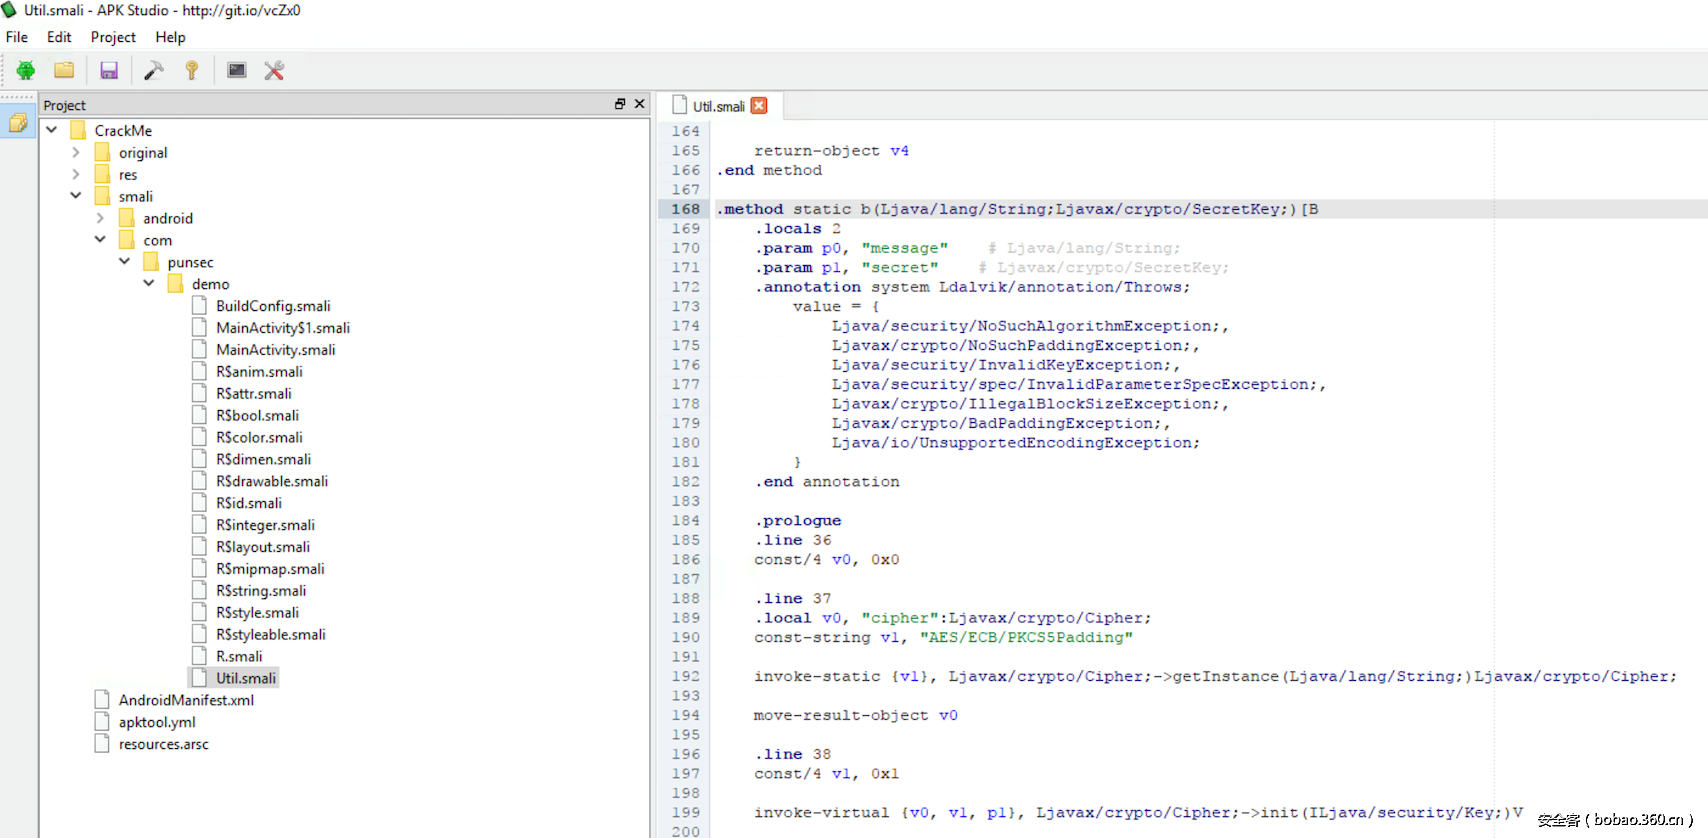Open the Edit menu
This screenshot has height=838, width=1708.
(x=59, y=37)
